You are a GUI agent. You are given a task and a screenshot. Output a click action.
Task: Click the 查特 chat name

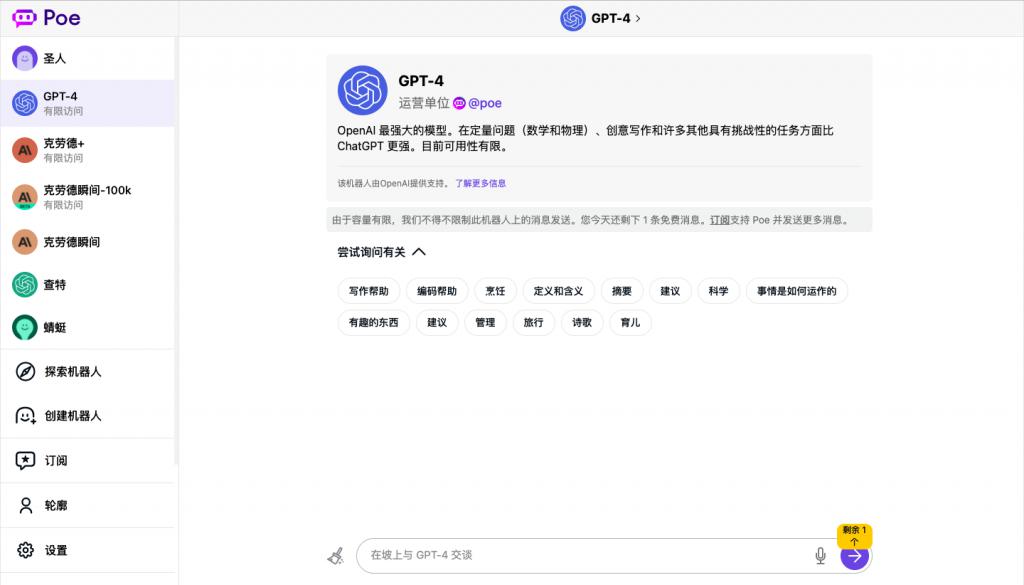55,285
